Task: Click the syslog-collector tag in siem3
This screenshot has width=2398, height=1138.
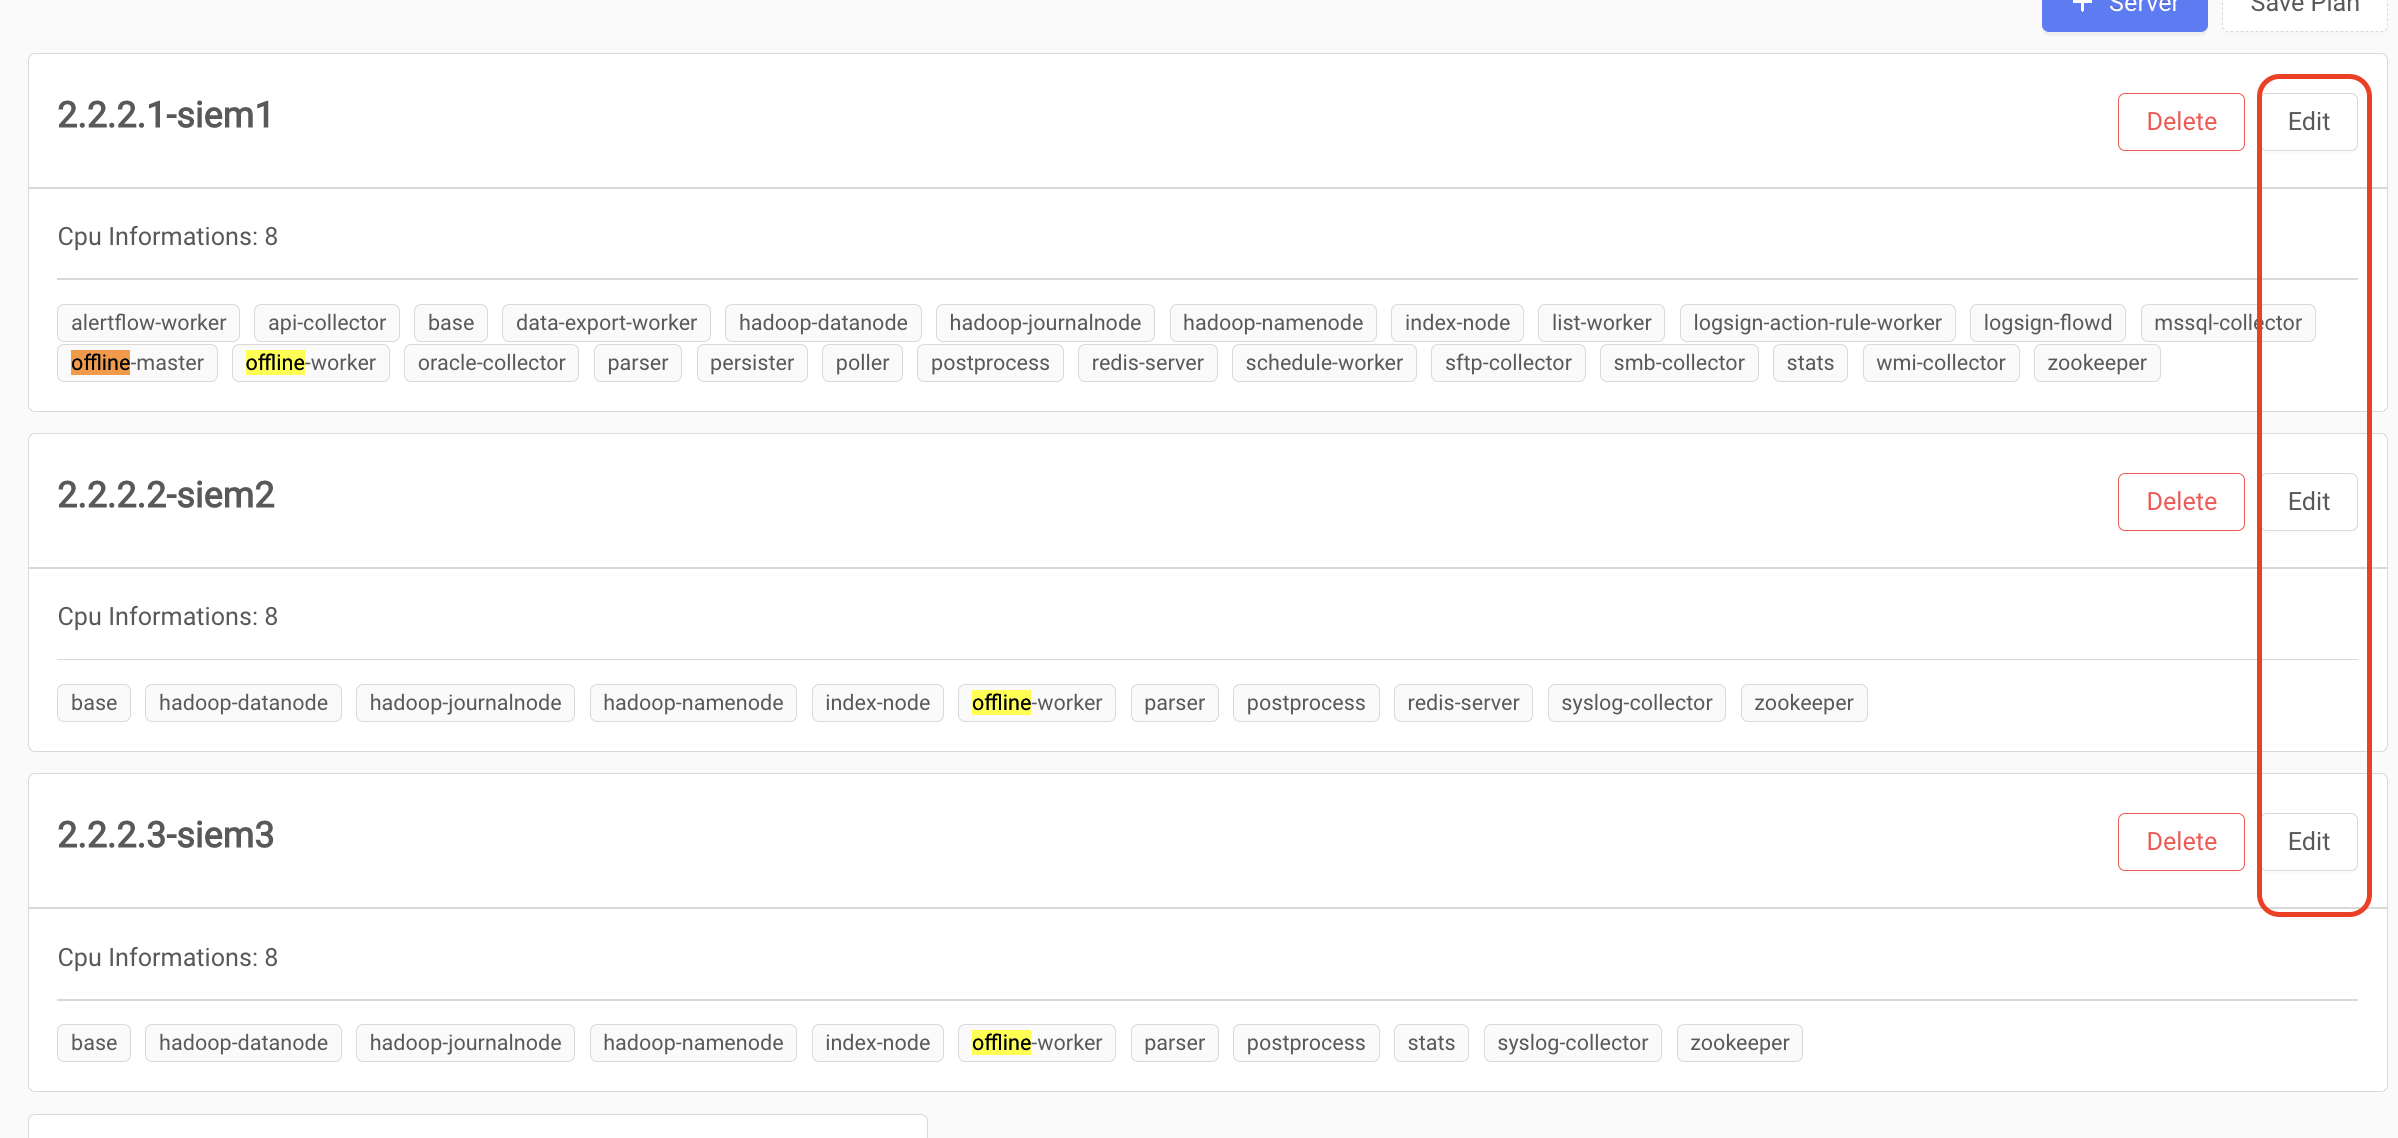Action: pos(1572,1043)
